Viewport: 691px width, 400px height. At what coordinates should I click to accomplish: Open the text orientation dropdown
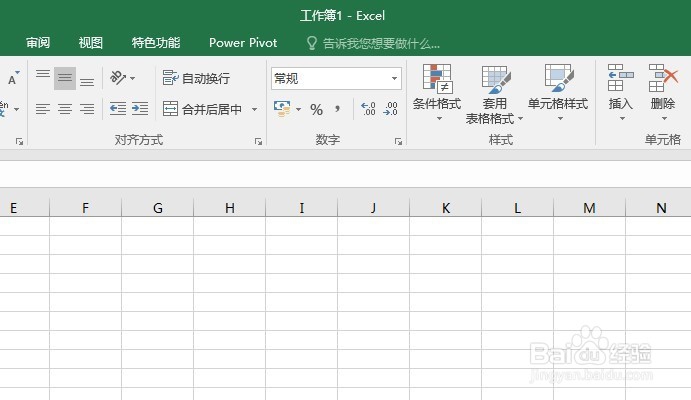(123, 78)
